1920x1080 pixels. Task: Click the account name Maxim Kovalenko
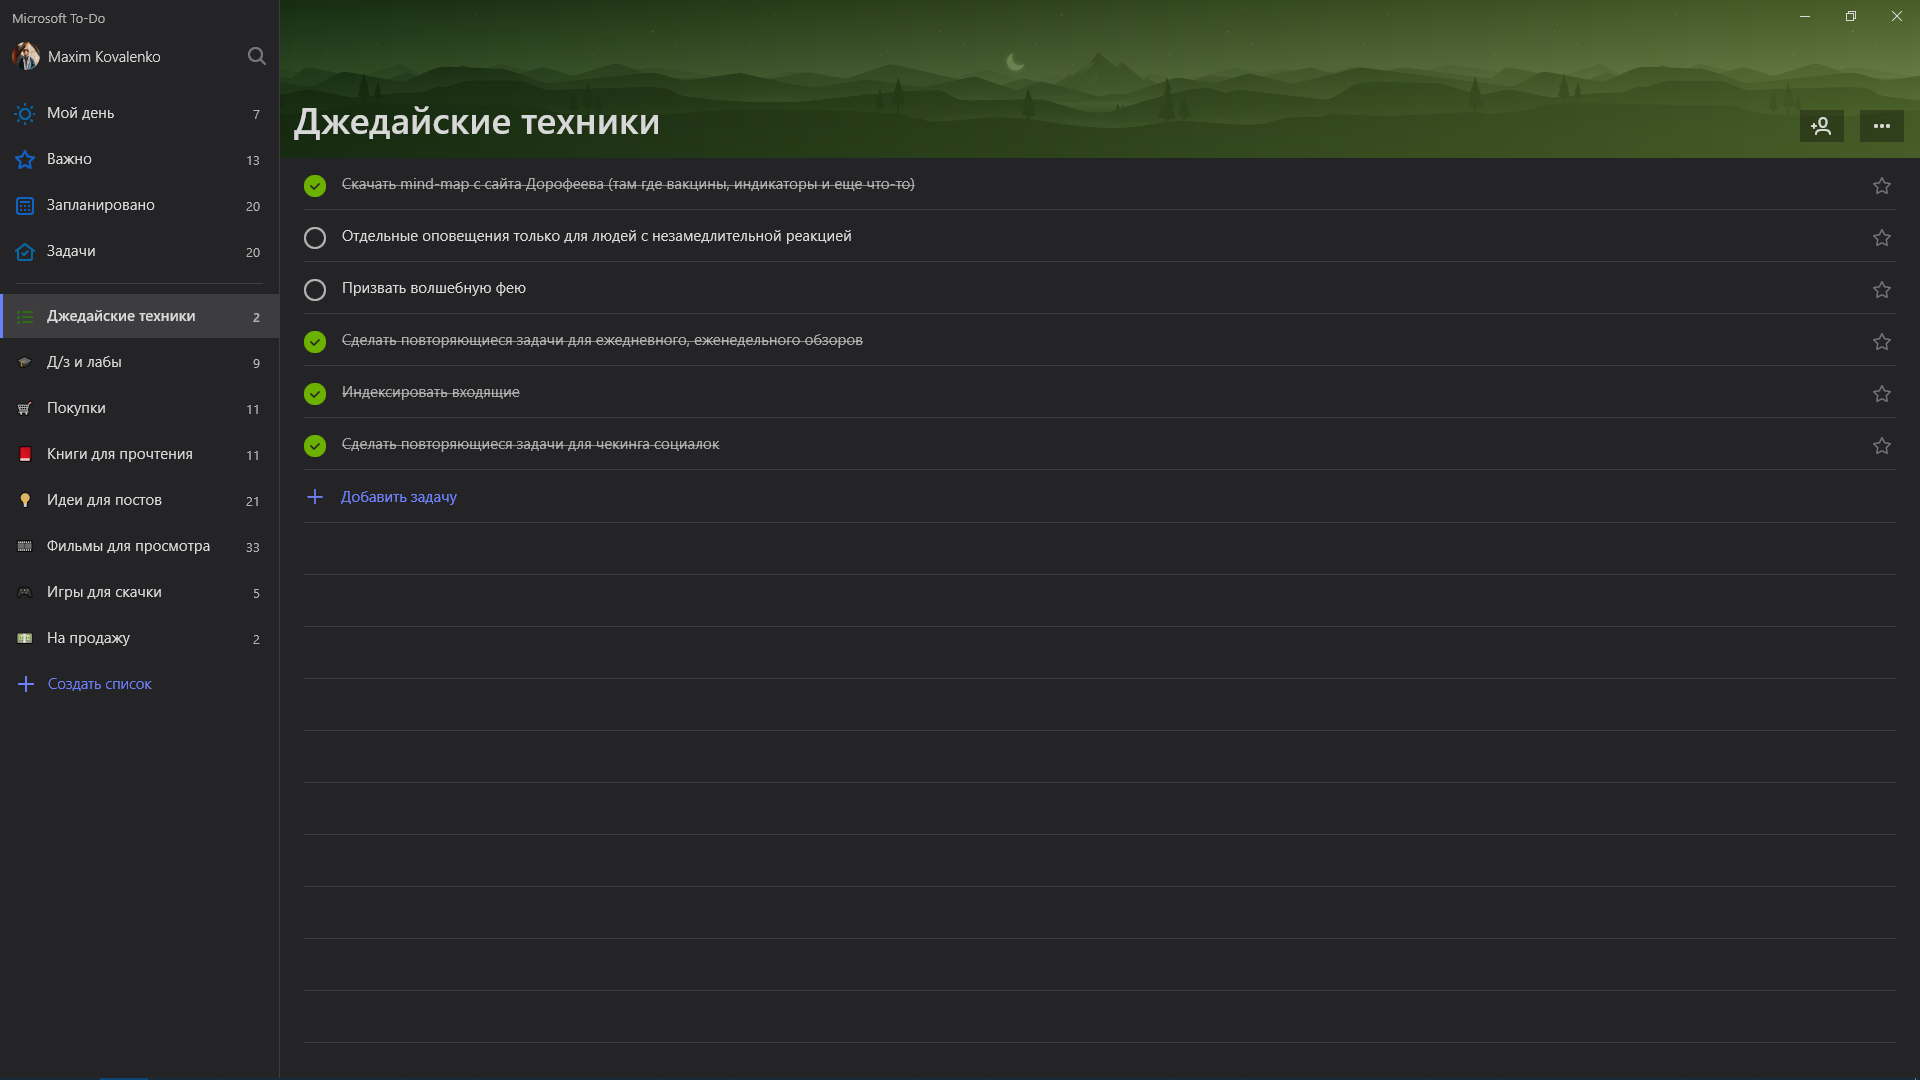104,57
